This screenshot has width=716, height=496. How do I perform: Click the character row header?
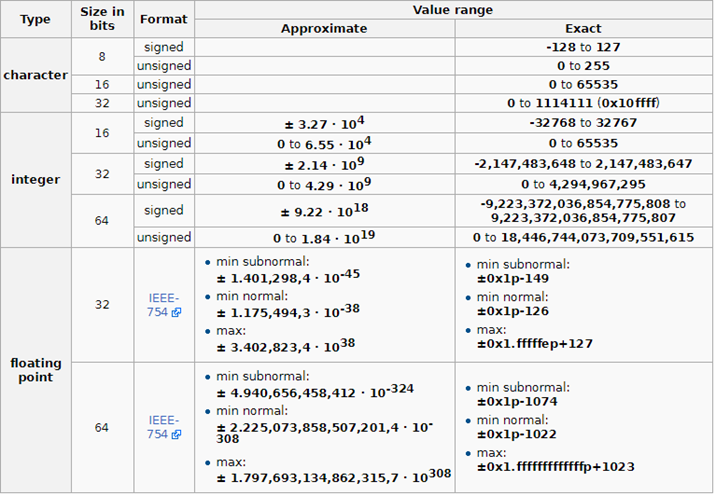tap(35, 75)
